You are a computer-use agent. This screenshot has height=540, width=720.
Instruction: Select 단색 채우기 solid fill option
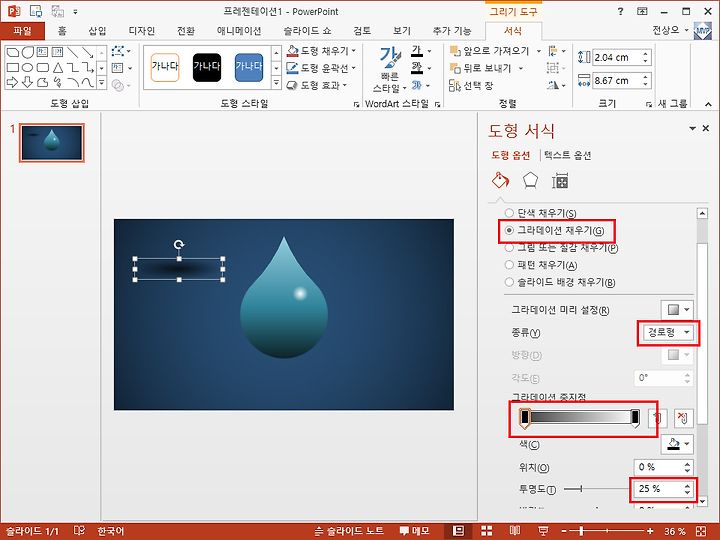(540, 213)
